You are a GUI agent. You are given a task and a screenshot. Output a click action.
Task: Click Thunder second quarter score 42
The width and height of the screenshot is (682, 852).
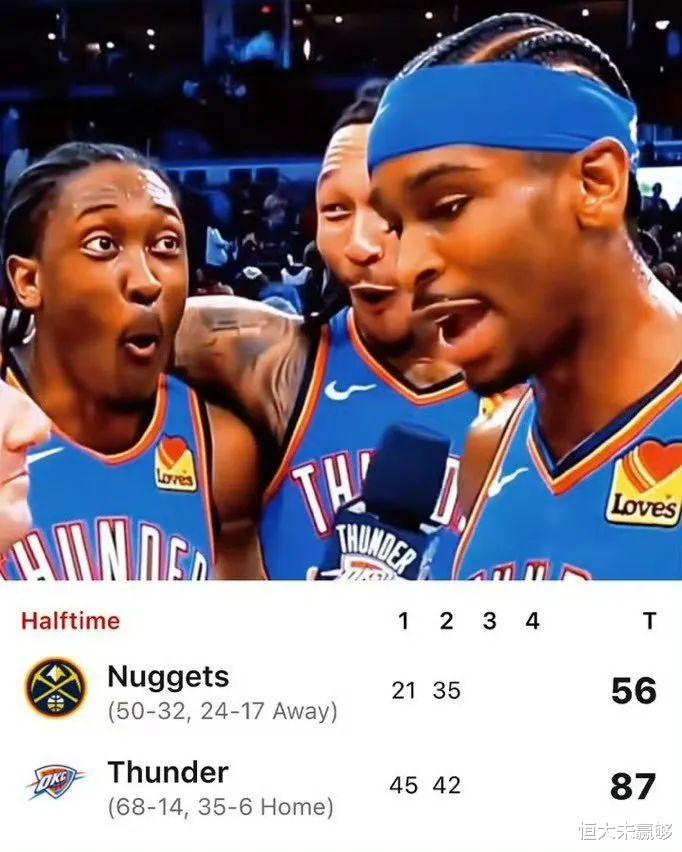tap(447, 785)
